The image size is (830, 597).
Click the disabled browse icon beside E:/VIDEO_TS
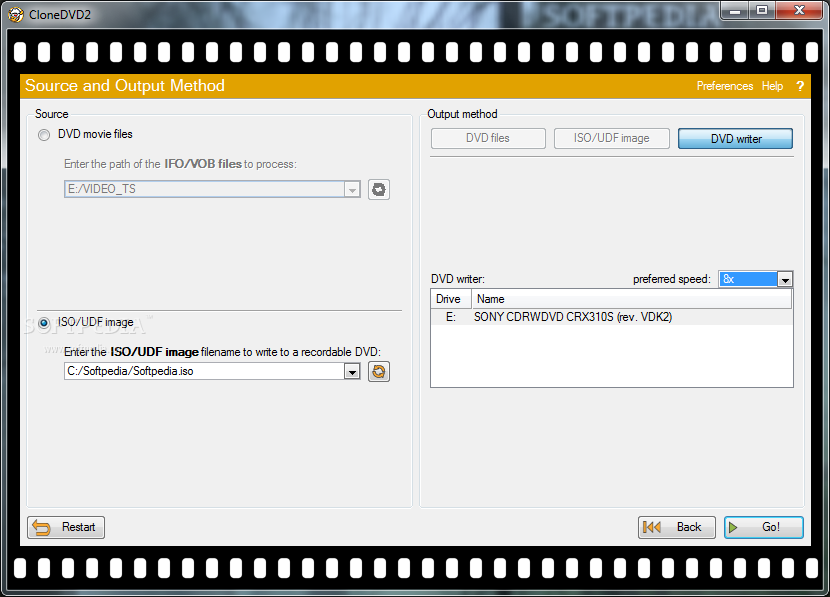tap(378, 189)
